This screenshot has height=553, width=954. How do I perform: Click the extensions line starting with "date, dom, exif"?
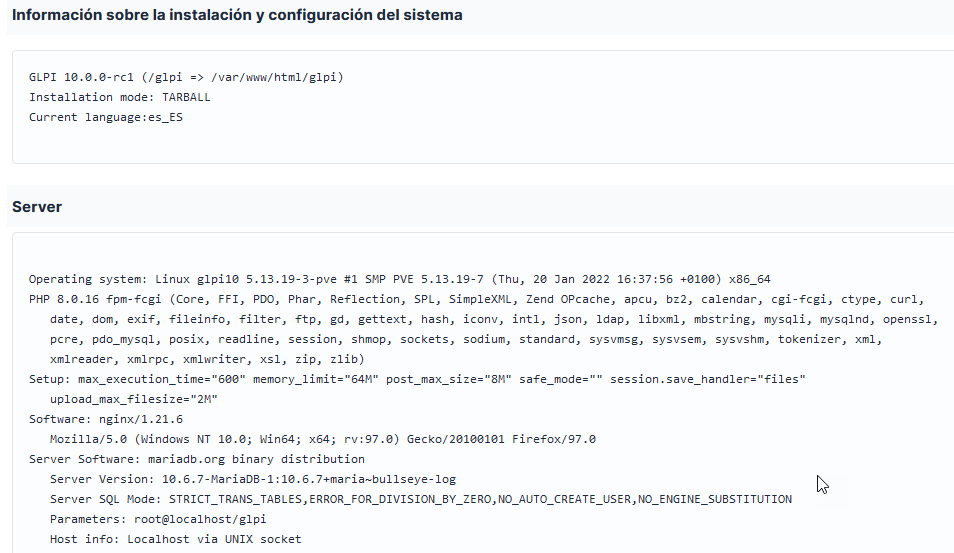pyautogui.click(x=494, y=319)
